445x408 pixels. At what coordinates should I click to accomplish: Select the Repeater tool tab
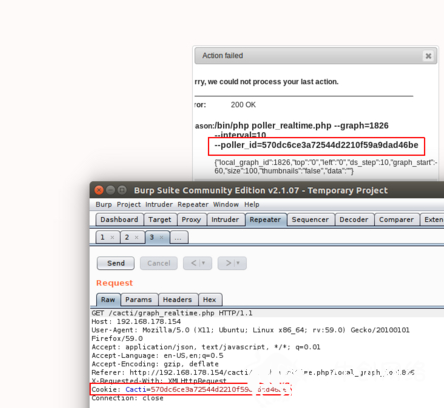click(265, 220)
